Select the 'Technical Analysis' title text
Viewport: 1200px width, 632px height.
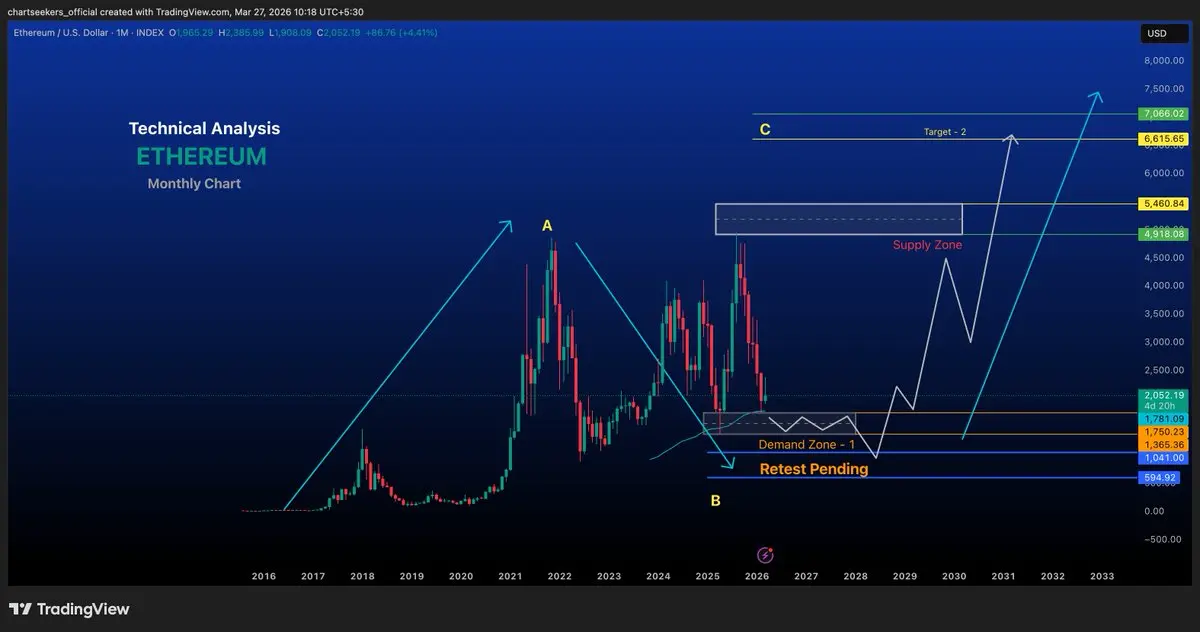tap(204, 129)
